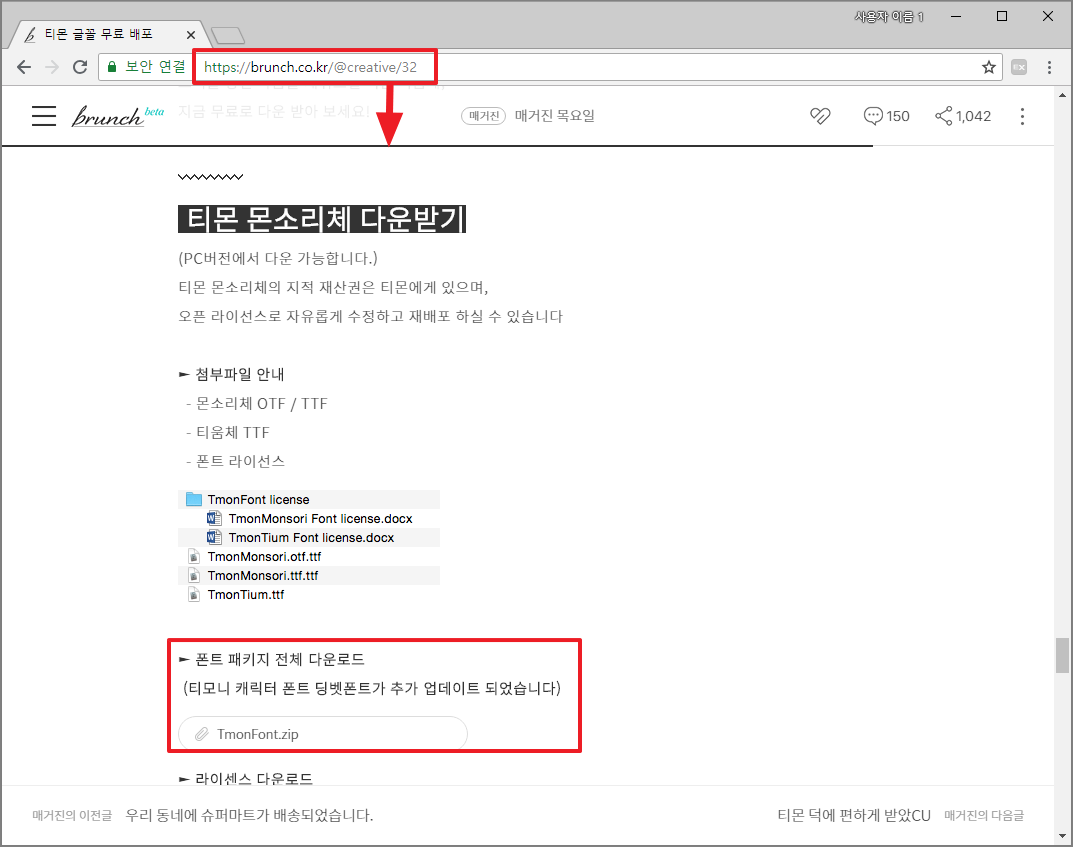Viewport: 1073px width, 847px height.
Task: Click the Word icon beside TmonTium Font license.docx
Action: pos(214,537)
